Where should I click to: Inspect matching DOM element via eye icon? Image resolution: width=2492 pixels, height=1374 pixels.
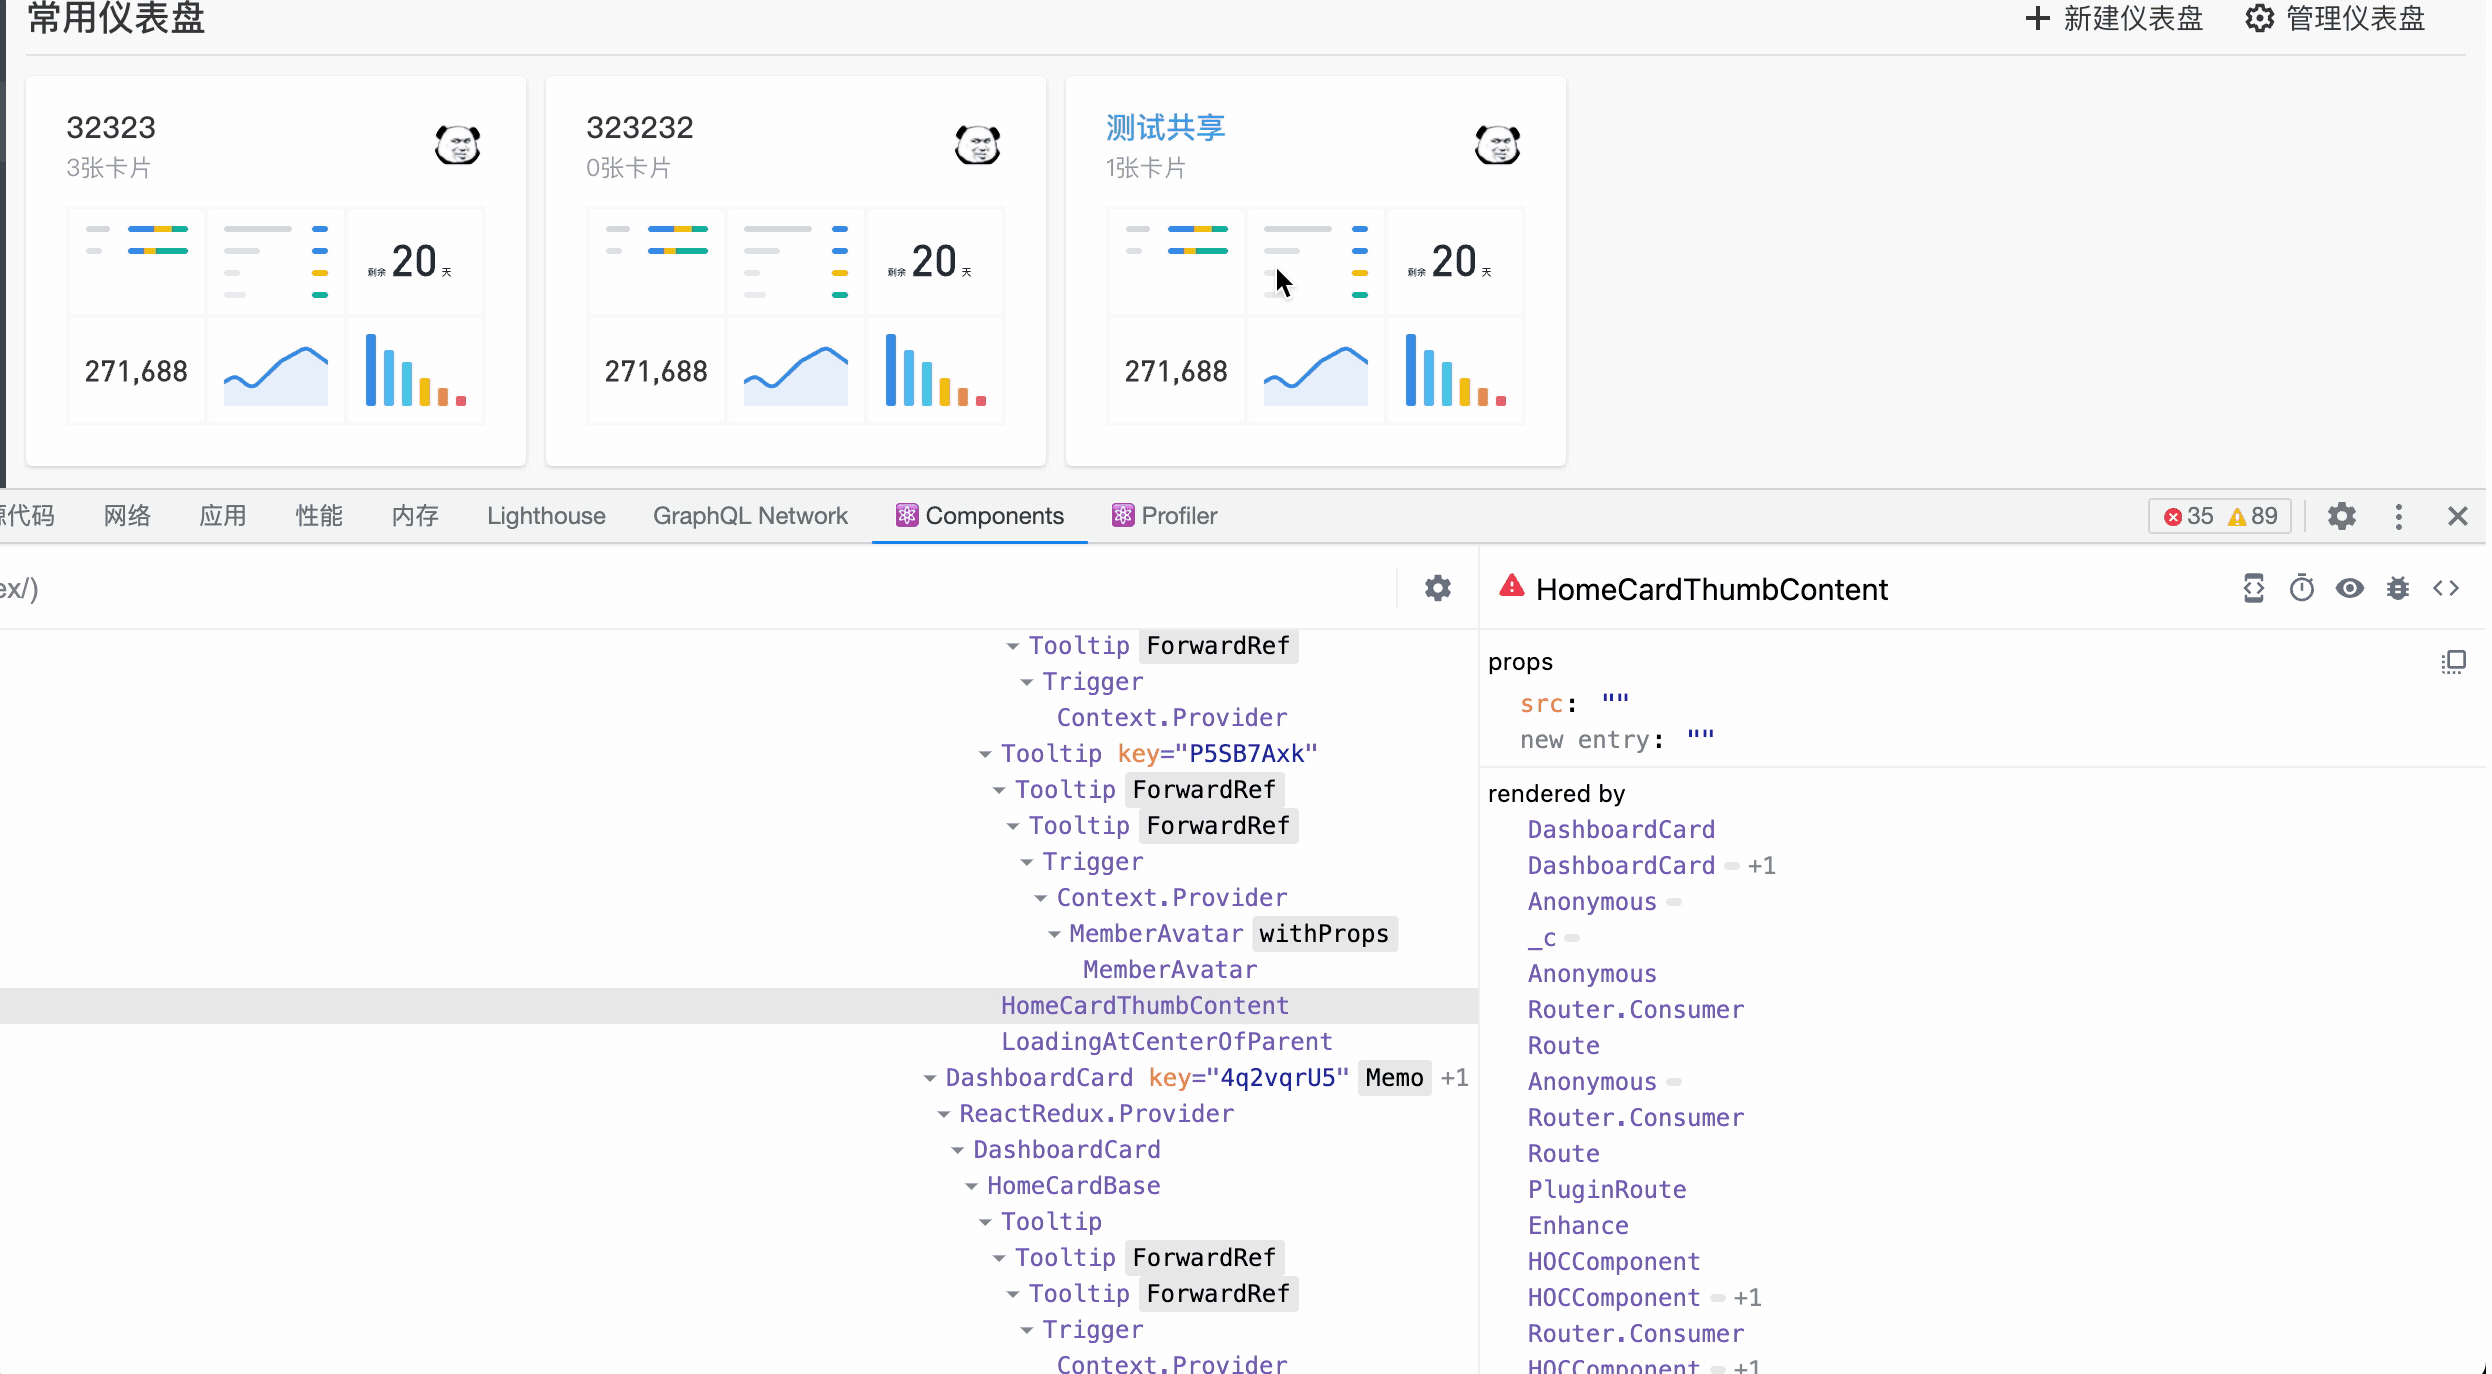[x=2349, y=588]
